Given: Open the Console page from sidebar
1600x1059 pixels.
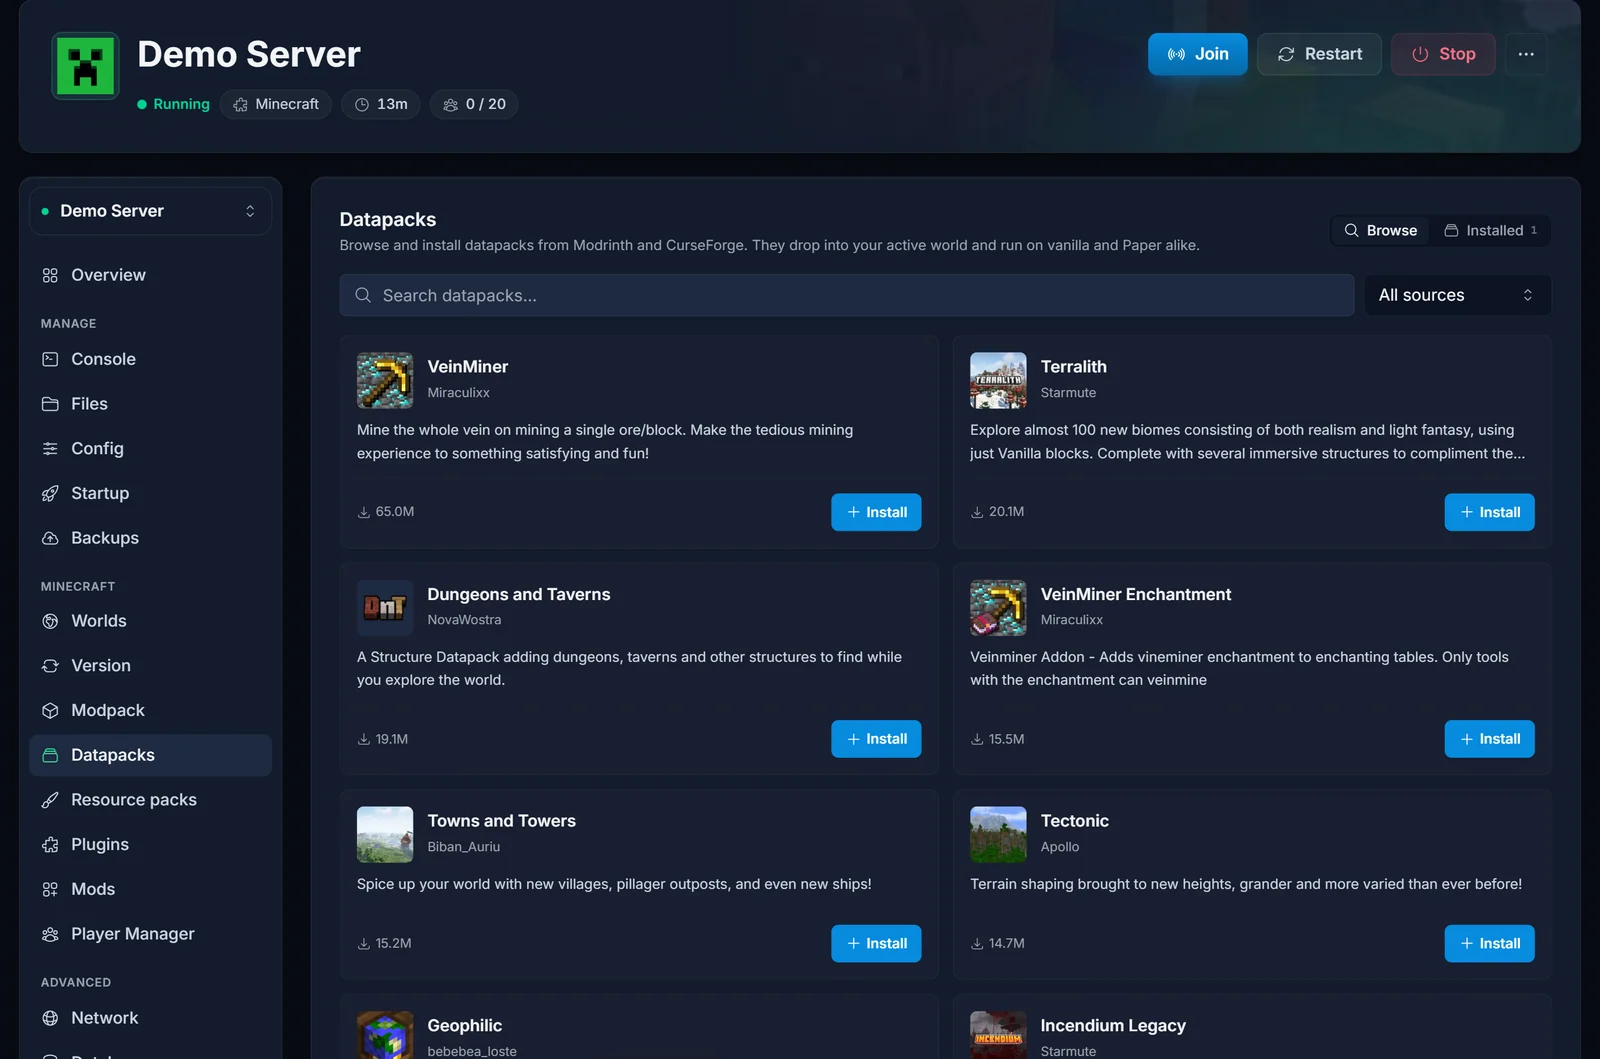Looking at the screenshot, I should [150, 359].
